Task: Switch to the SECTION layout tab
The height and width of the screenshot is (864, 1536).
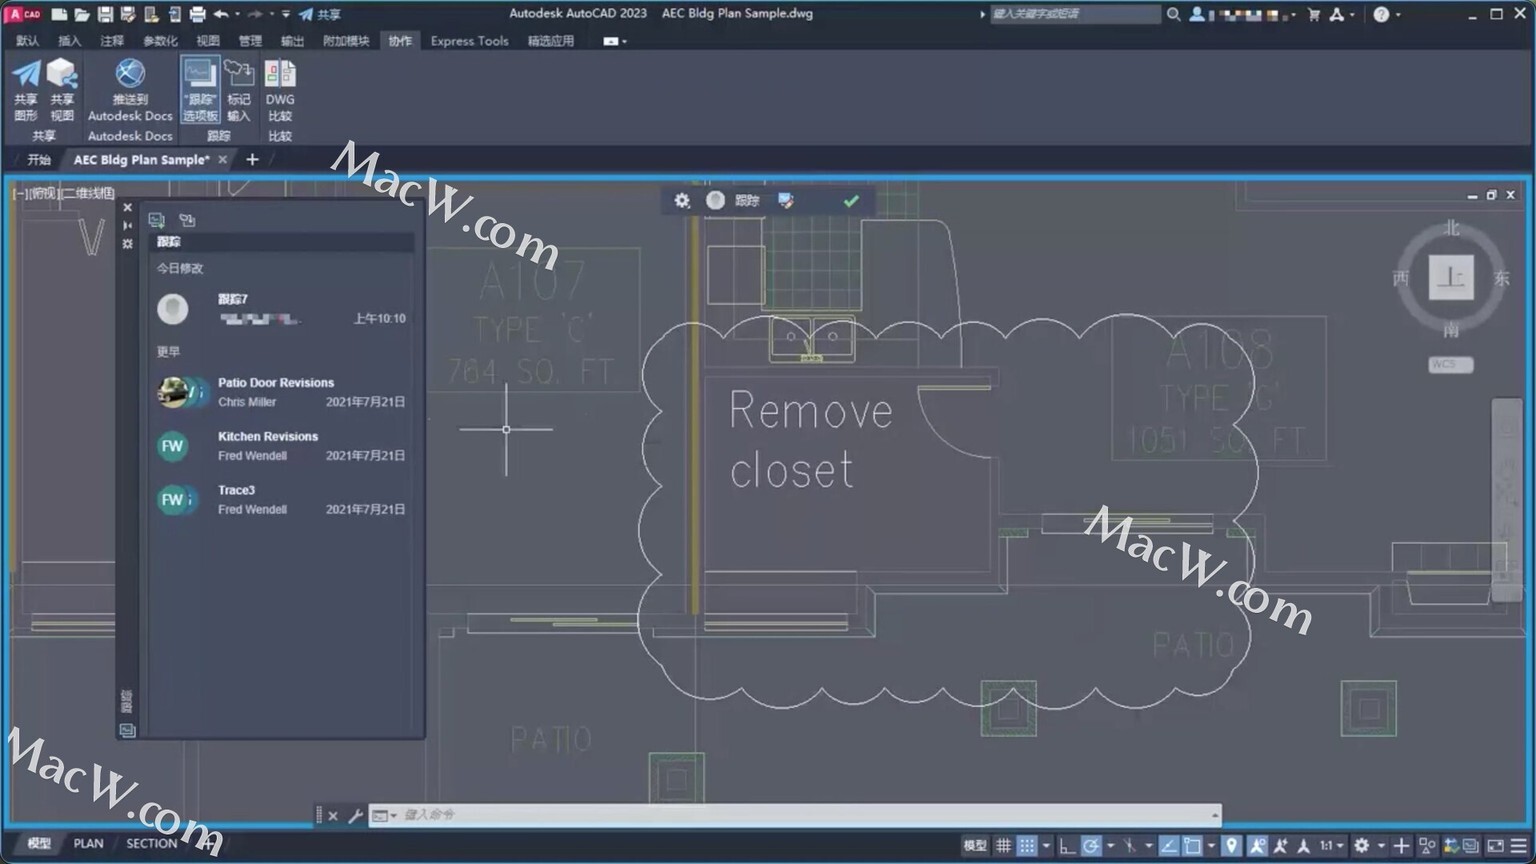Action: click(x=151, y=844)
